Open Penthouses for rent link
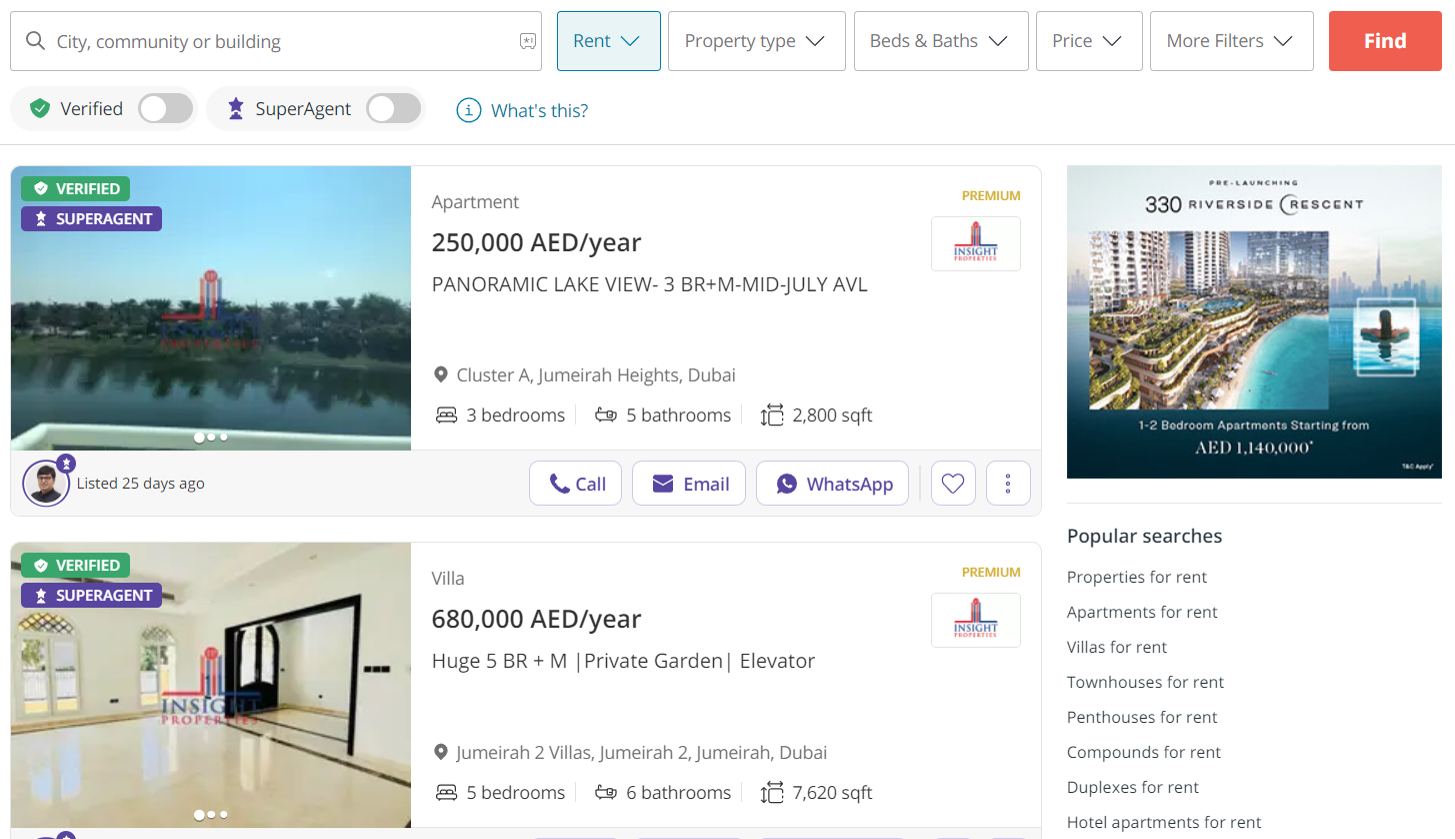Image resolution: width=1455 pixels, height=839 pixels. click(x=1142, y=717)
